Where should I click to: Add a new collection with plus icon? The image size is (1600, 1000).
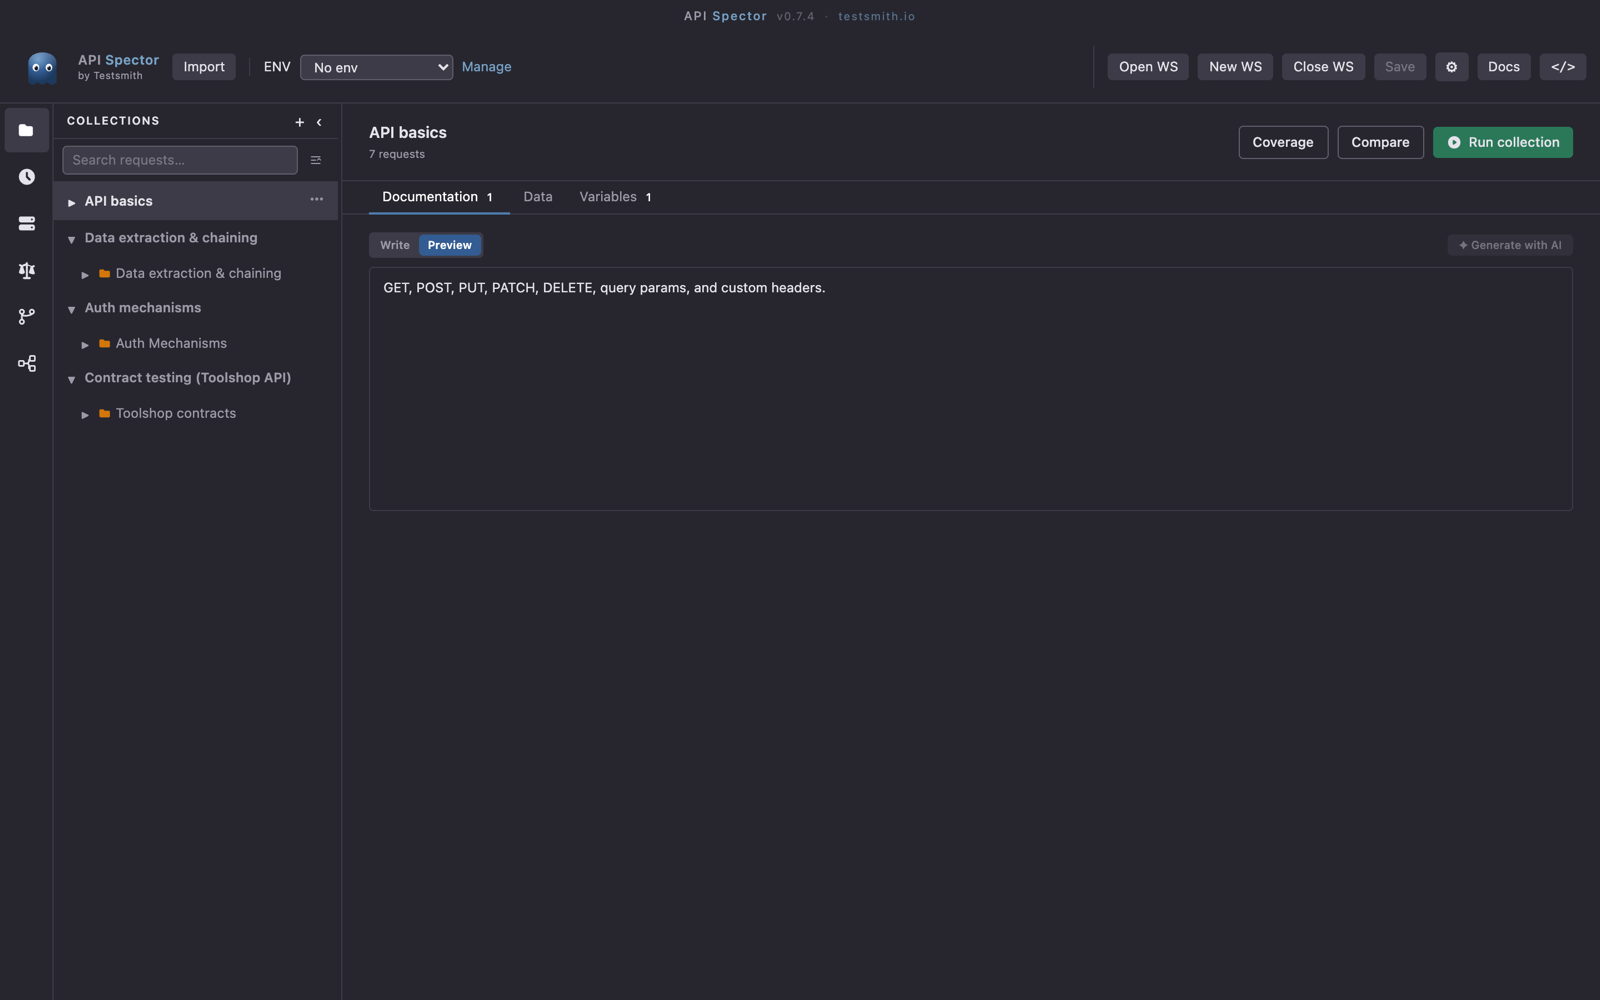point(299,122)
